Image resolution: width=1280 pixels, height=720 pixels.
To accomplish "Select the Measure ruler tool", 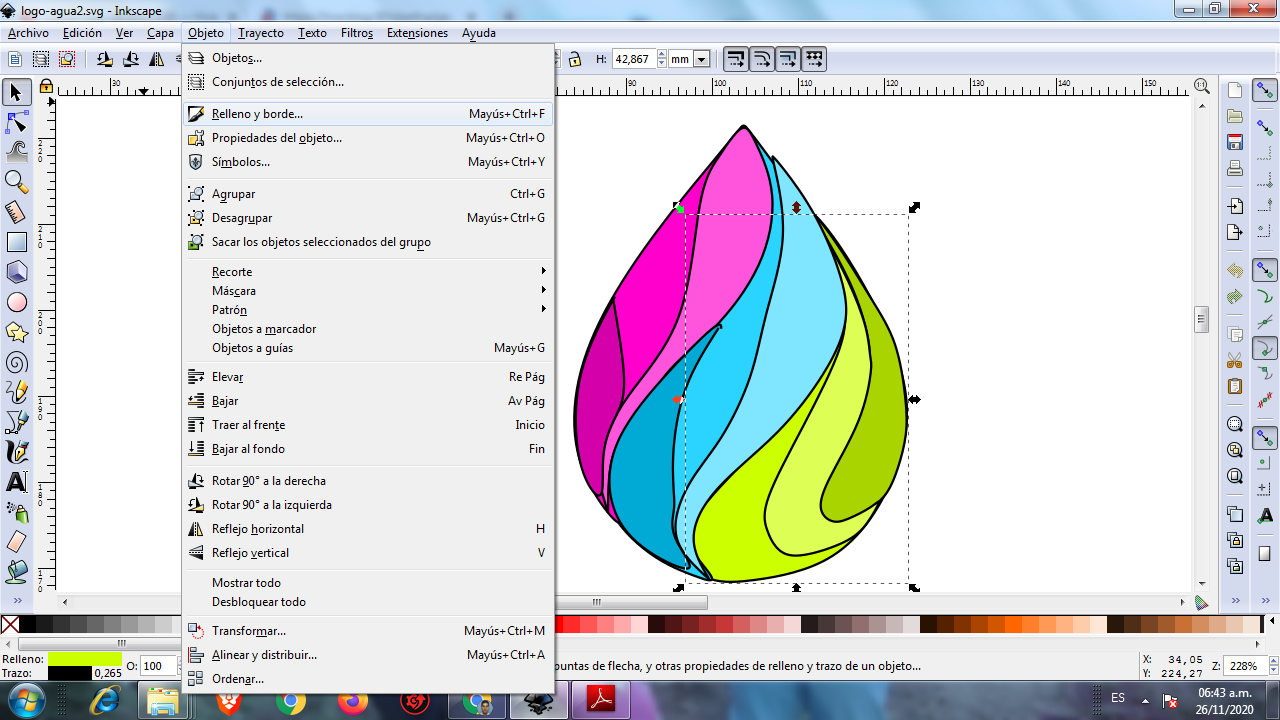I will click(16, 211).
